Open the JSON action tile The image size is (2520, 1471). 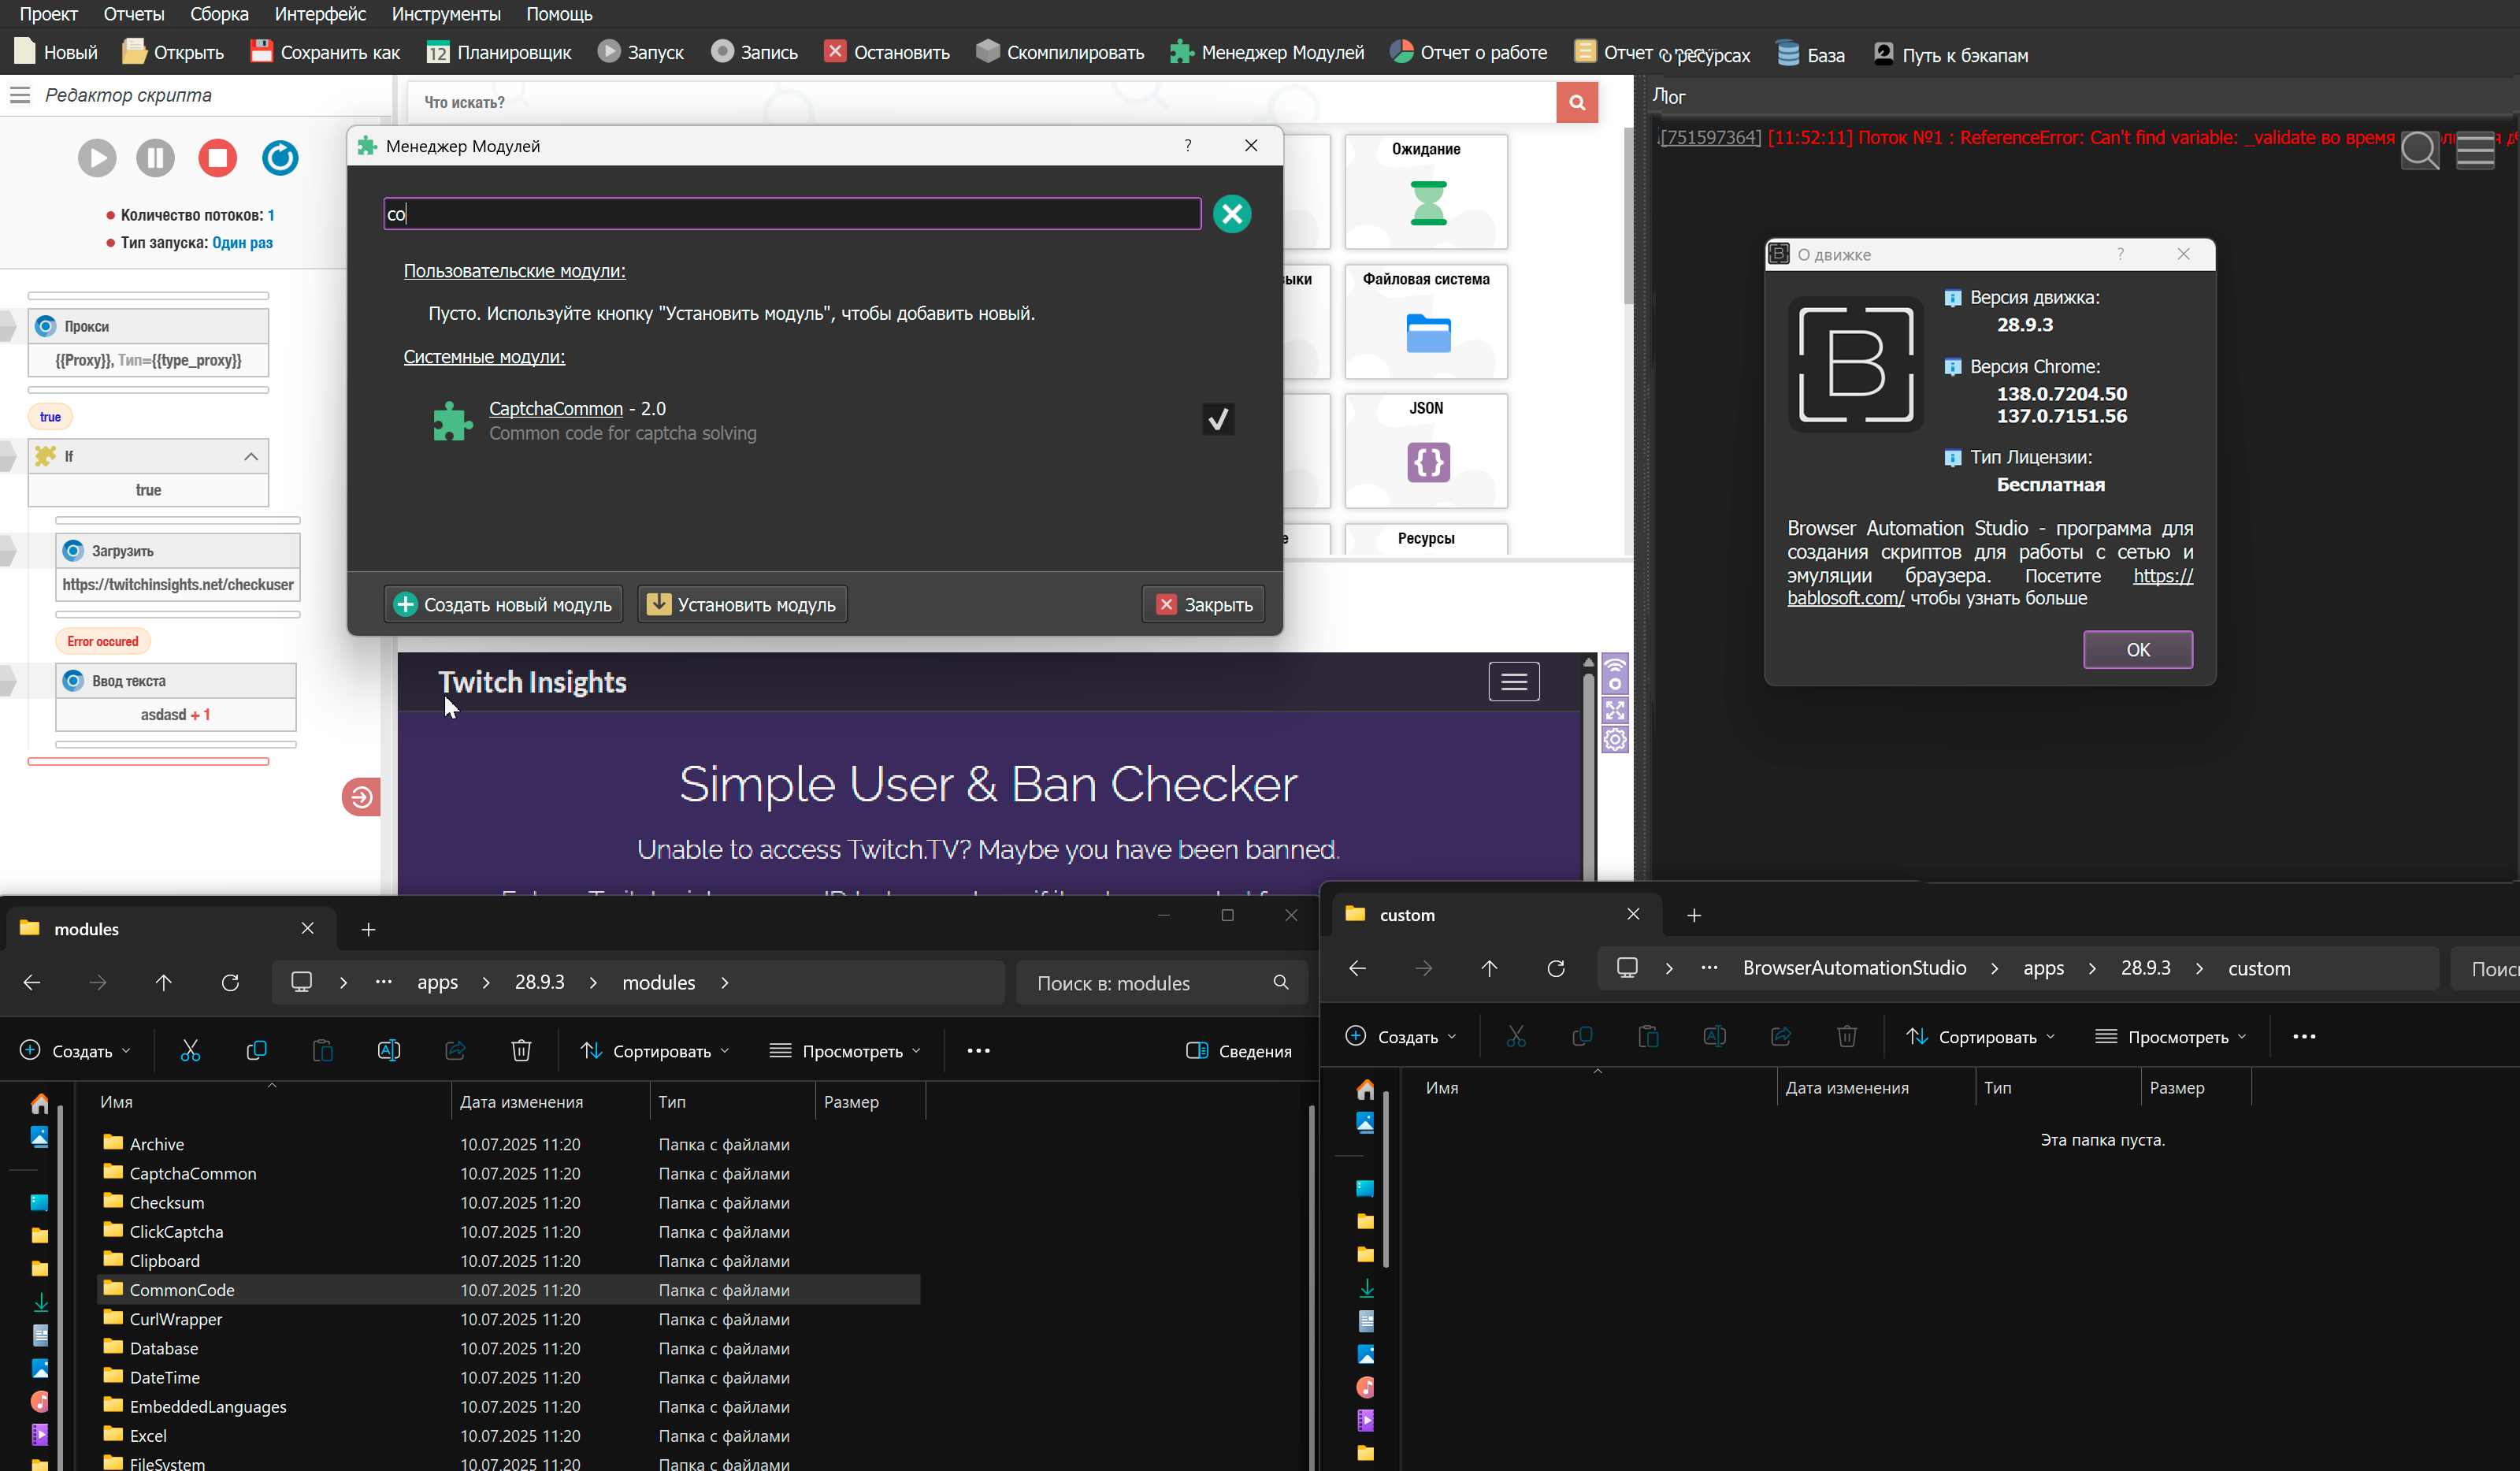(x=1426, y=450)
